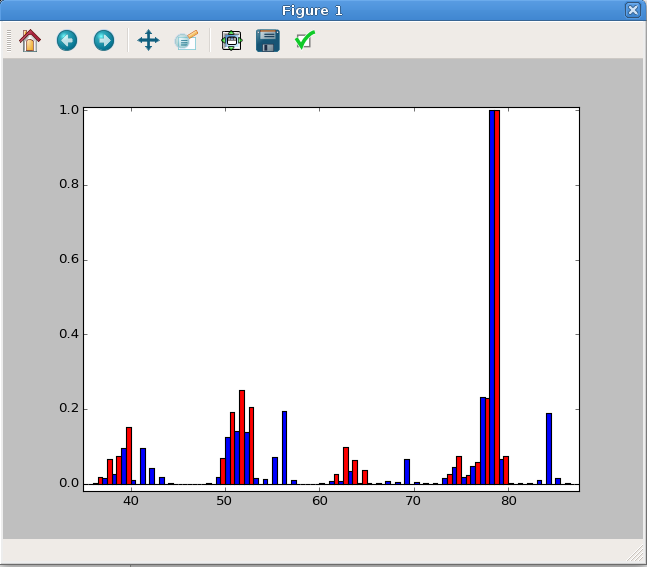Open the Configure subplots dialog
This screenshot has width=647, height=567.
[231, 40]
